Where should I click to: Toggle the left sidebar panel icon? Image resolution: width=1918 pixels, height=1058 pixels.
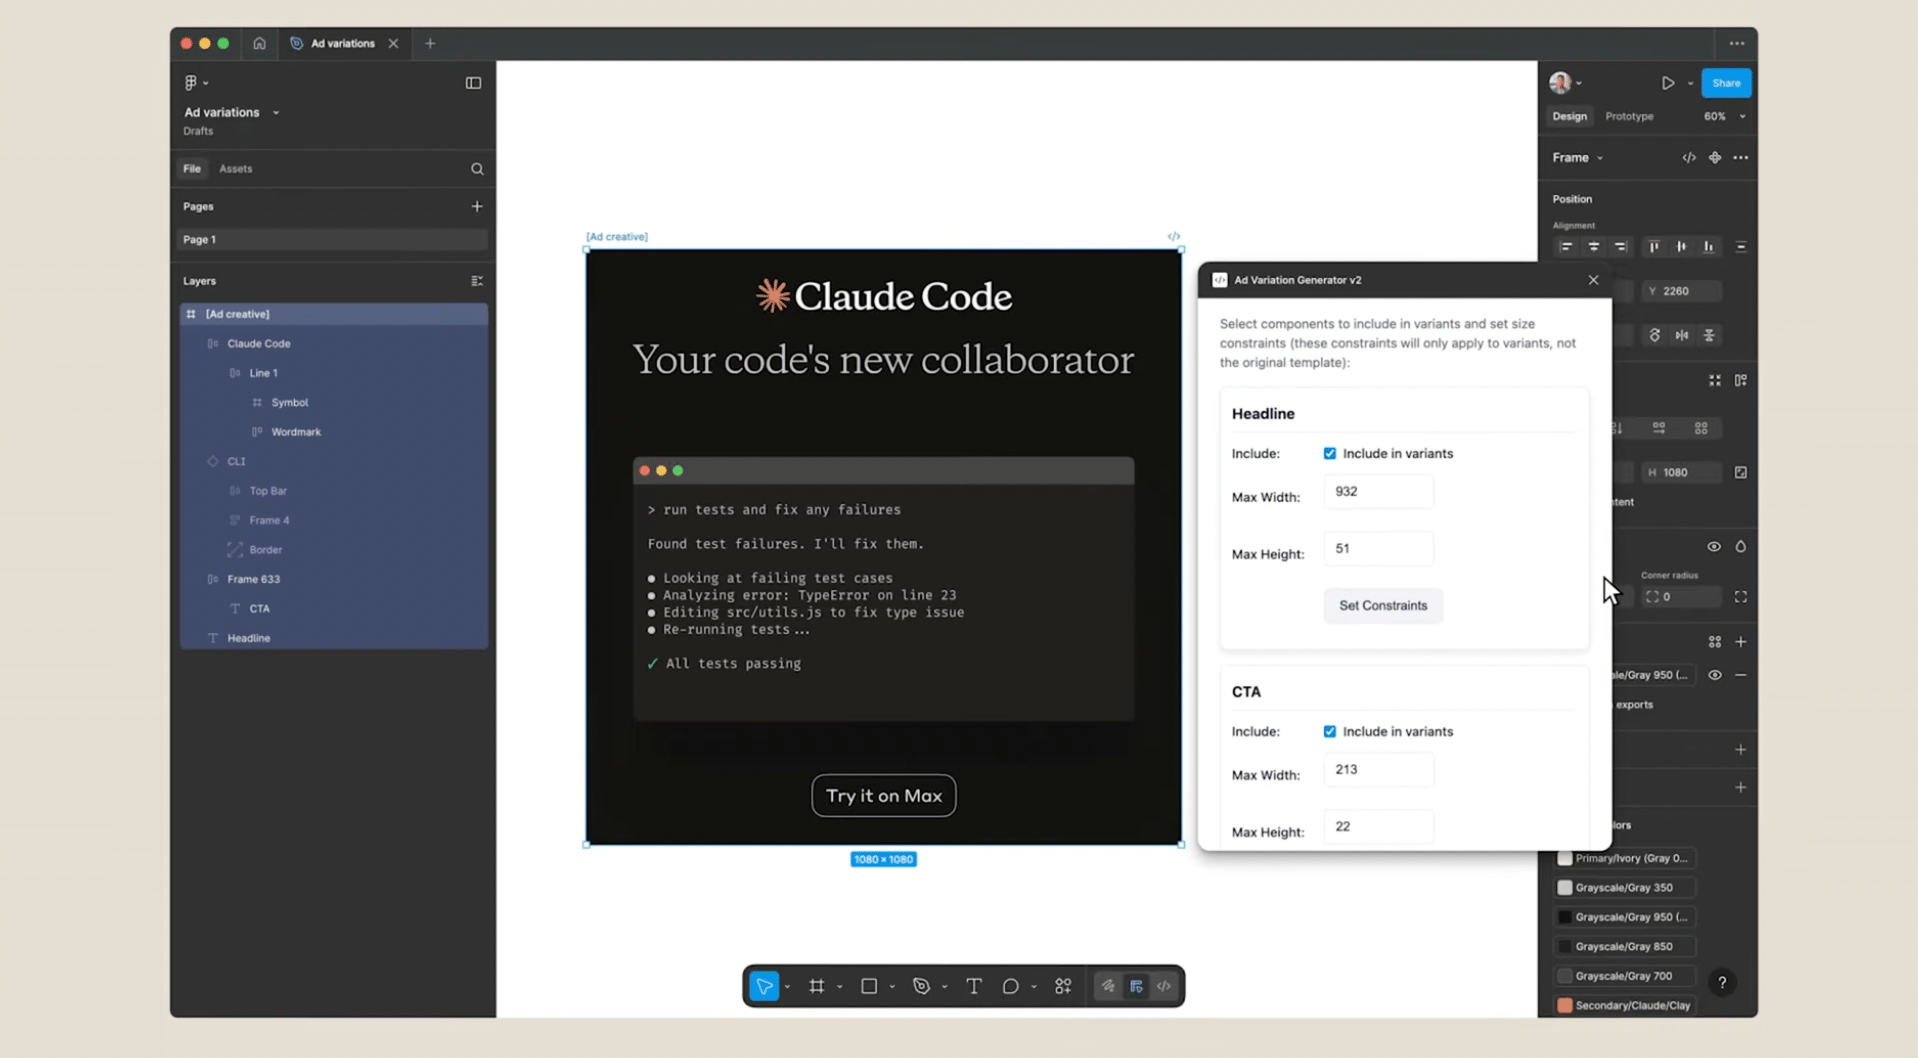coord(474,83)
